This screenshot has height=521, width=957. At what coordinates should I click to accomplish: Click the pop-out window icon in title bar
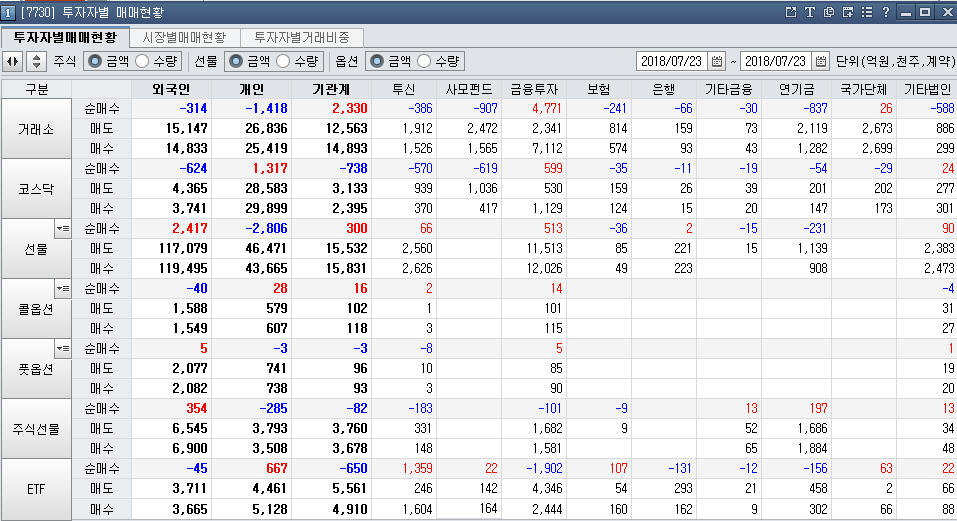[x=791, y=12]
